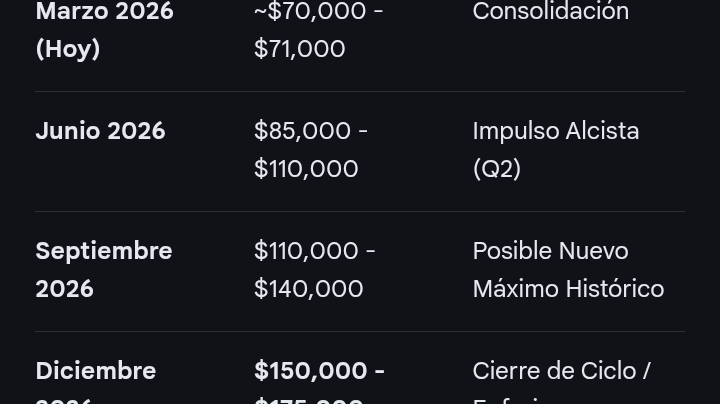The image size is (720, 404).
Task: Select the Junio 2026 row label
Action: pyautogui.click(x=100, y=131)
